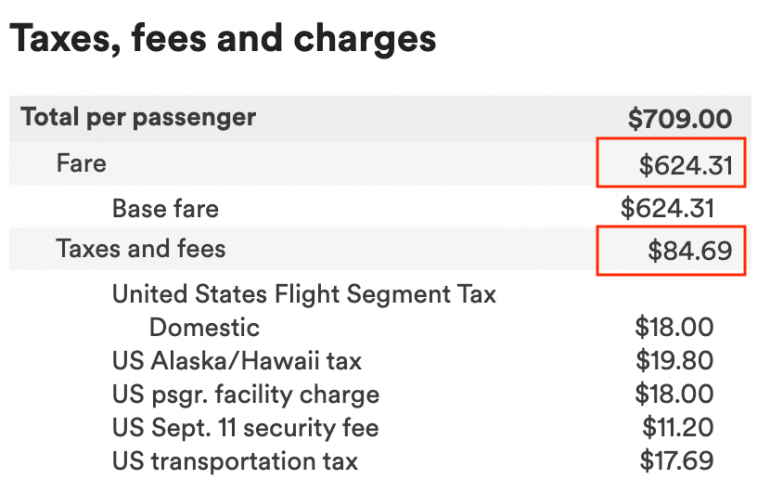The height and width of the screenshot is (492, 770).
Task: Collapse the "Taxes and fees" row
Action: point(141,248)
